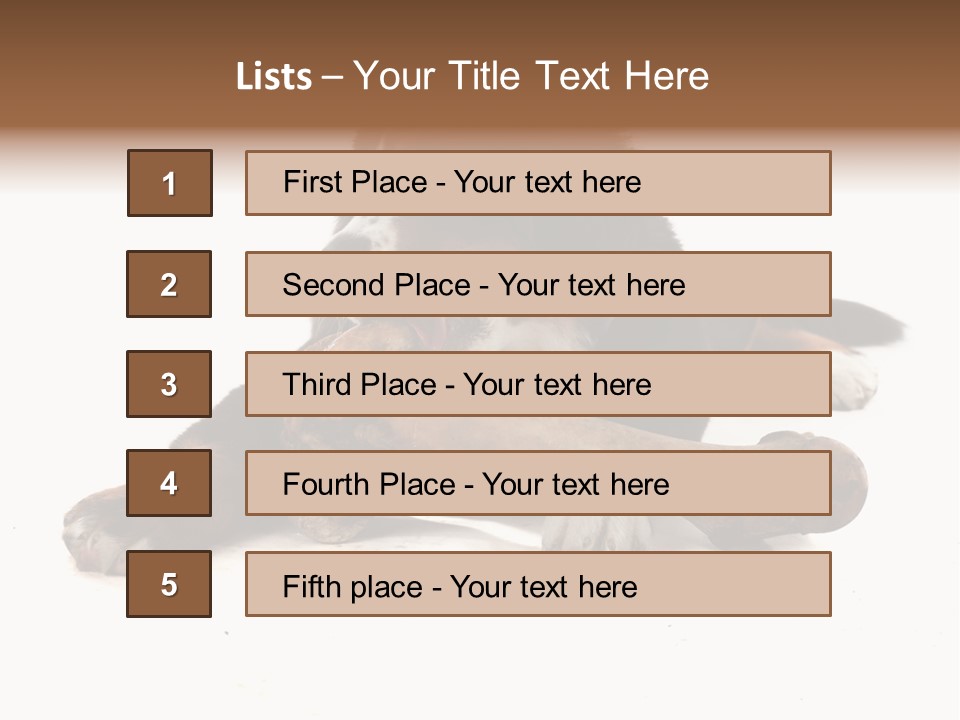This screenshot has height=720, width=960.
Task: Click "Your text here" in the Third Place bar
Action: pos(557,385)
